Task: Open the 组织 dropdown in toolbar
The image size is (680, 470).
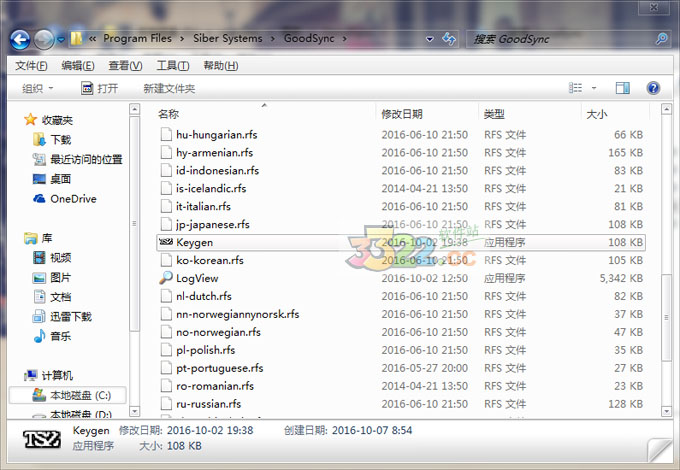Action: 37,88
